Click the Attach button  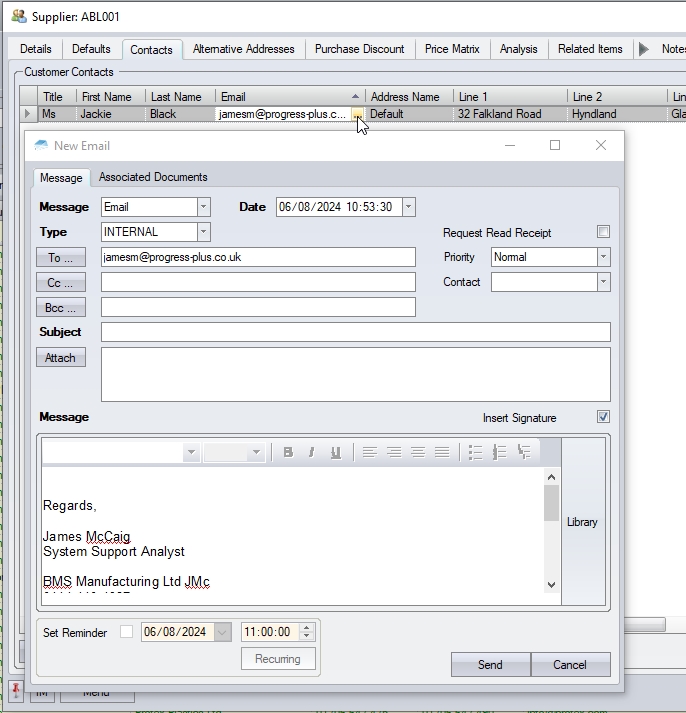(x=60, y=358)
